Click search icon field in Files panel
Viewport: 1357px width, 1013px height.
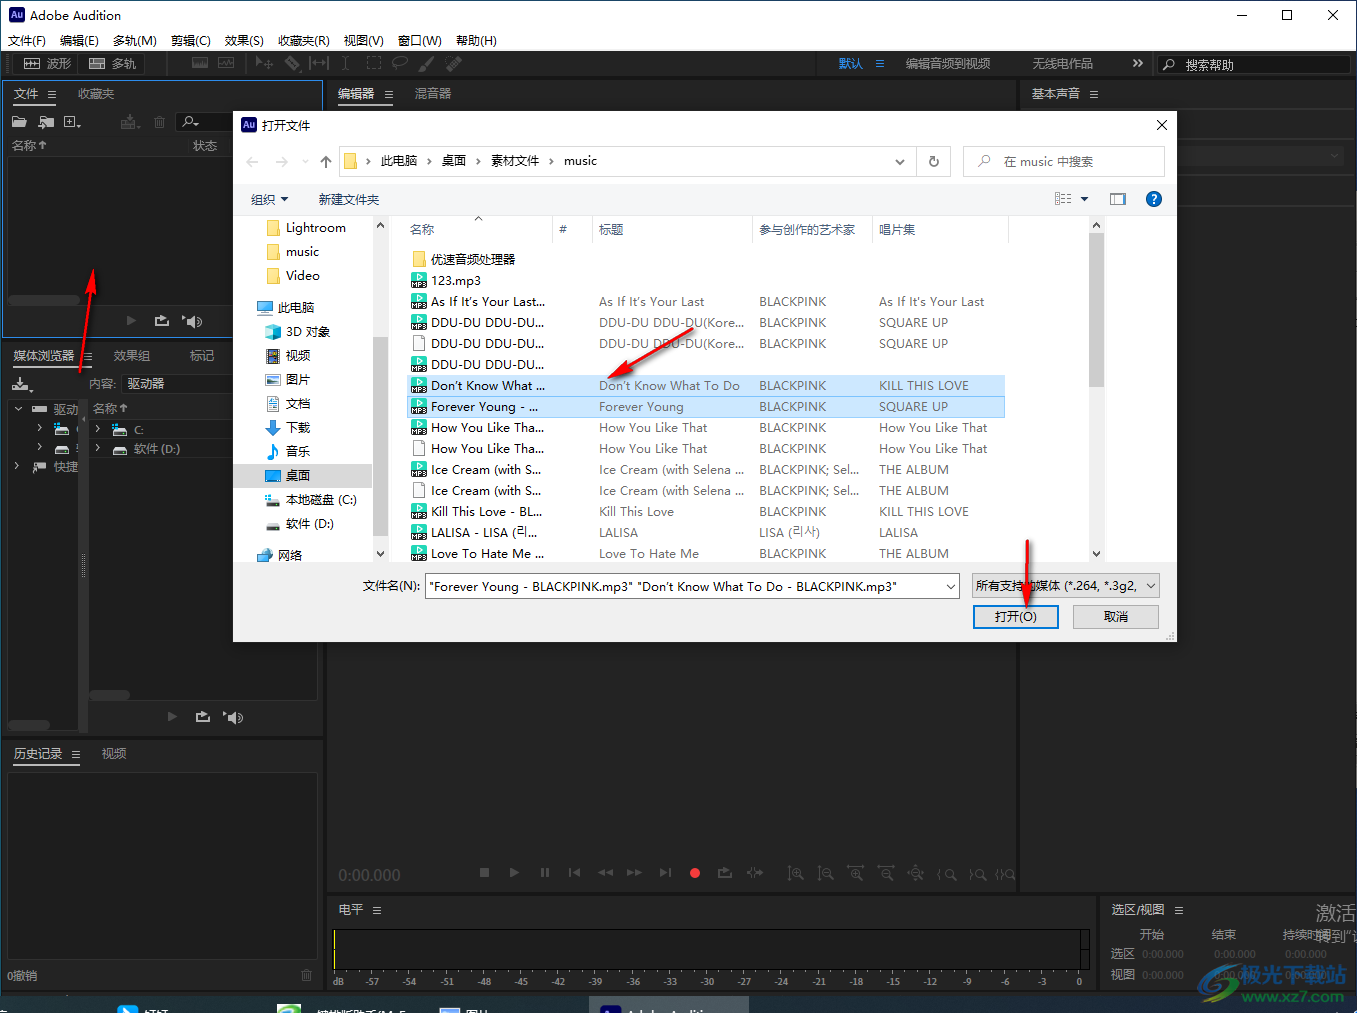click(202, 122)
